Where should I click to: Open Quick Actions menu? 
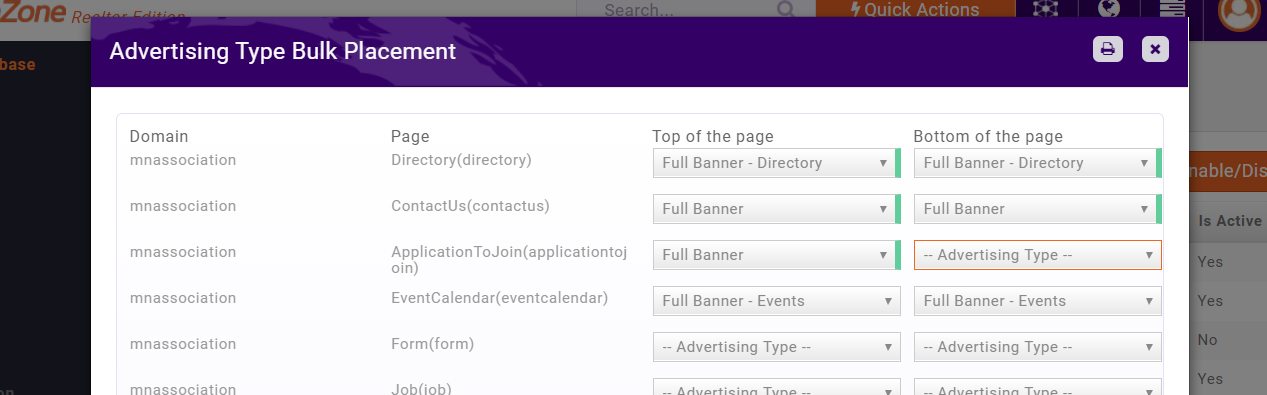(915, 10)
